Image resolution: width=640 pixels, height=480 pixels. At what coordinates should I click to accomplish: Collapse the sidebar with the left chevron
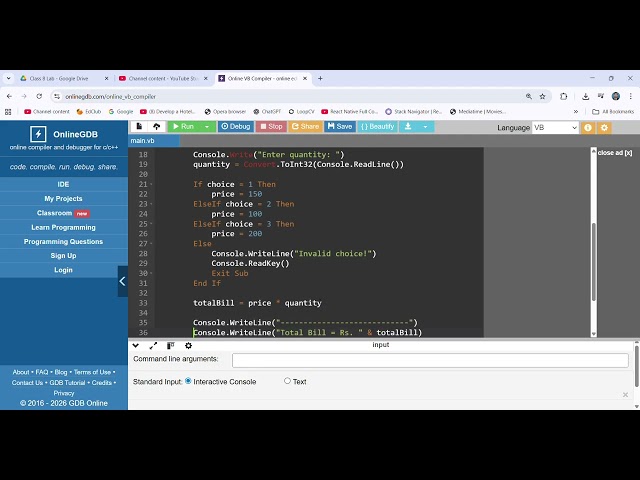(x=122, y=281)
